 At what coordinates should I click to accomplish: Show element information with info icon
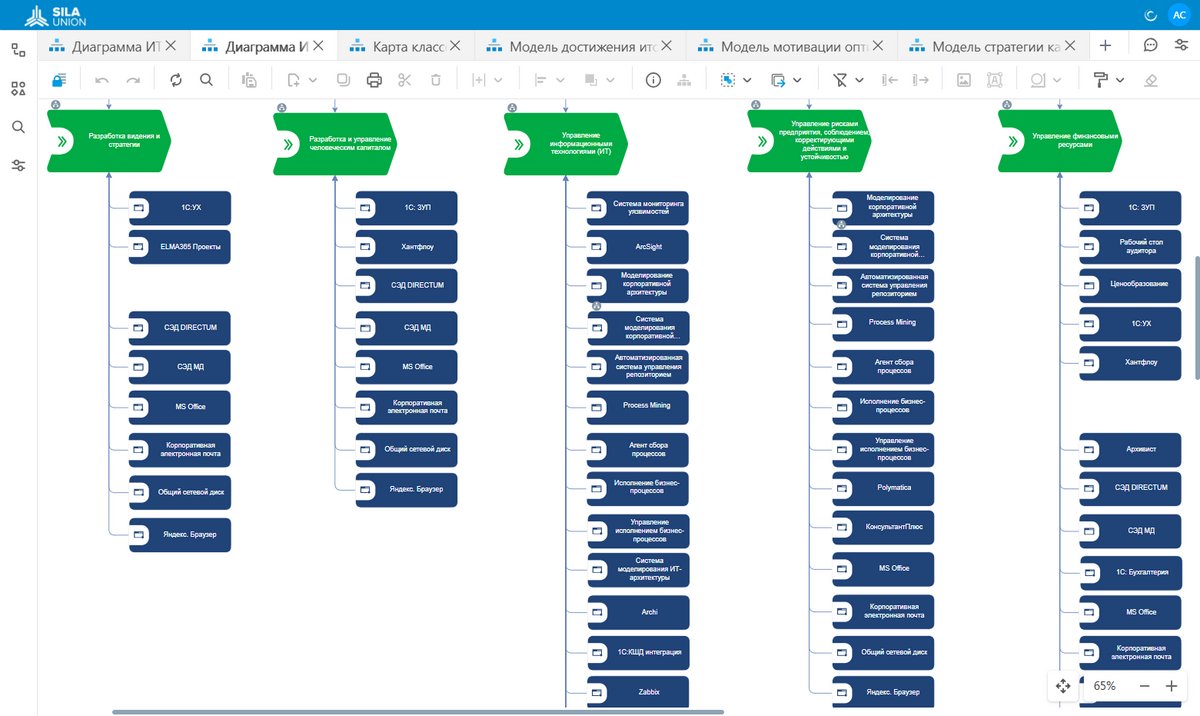tap(653, 80)
